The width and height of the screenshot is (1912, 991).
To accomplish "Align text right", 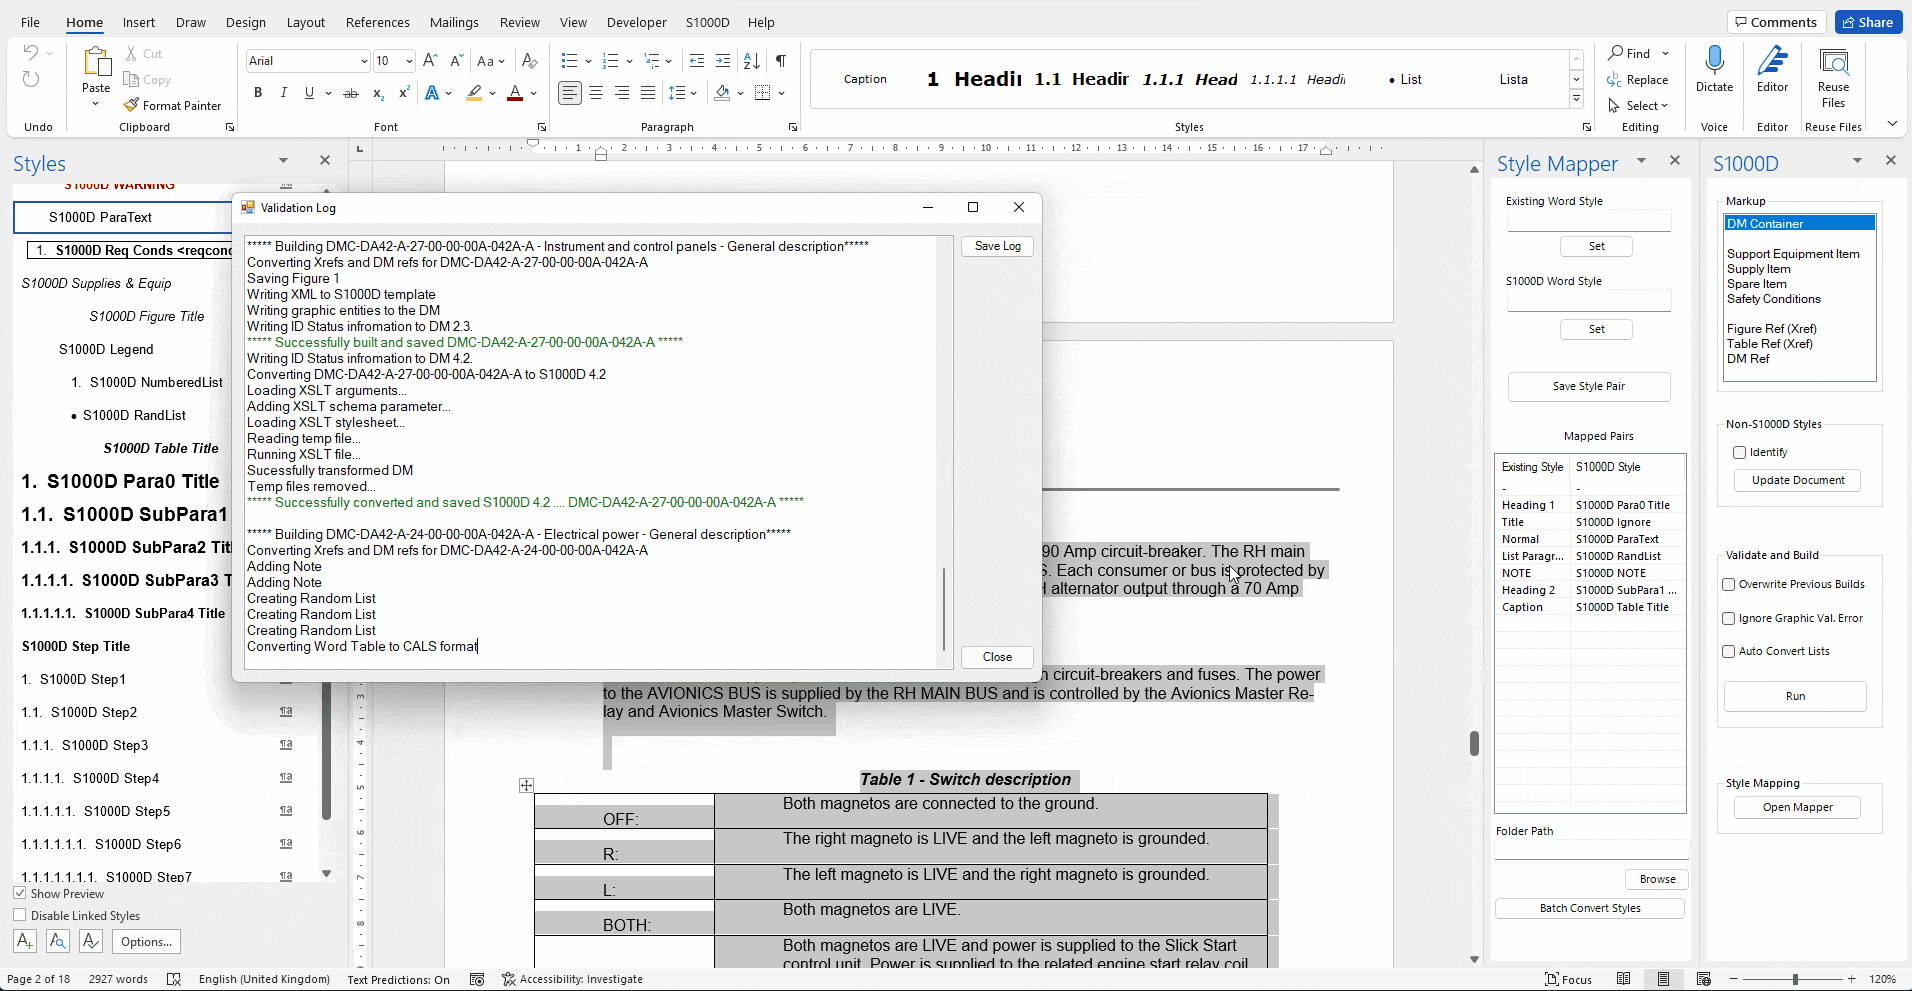I will [622, 93].
